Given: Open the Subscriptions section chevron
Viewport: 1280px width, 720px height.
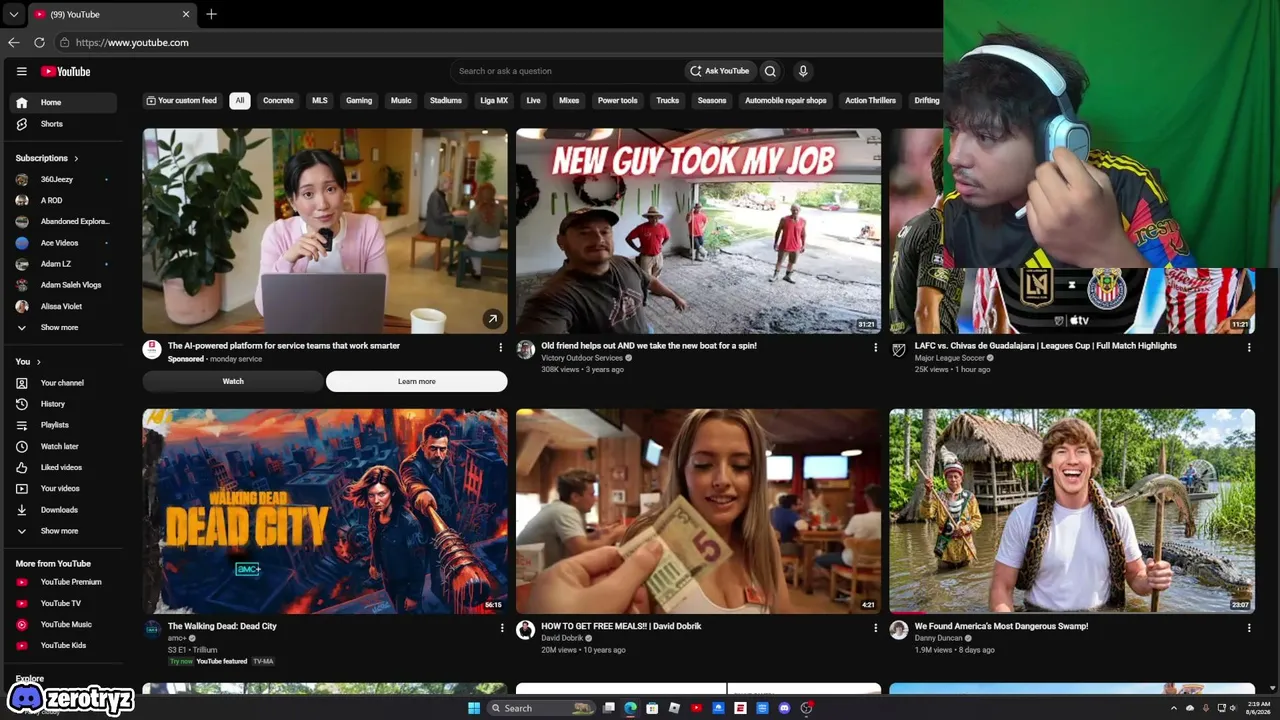Looking at the screenshot, I should point(76,158).
